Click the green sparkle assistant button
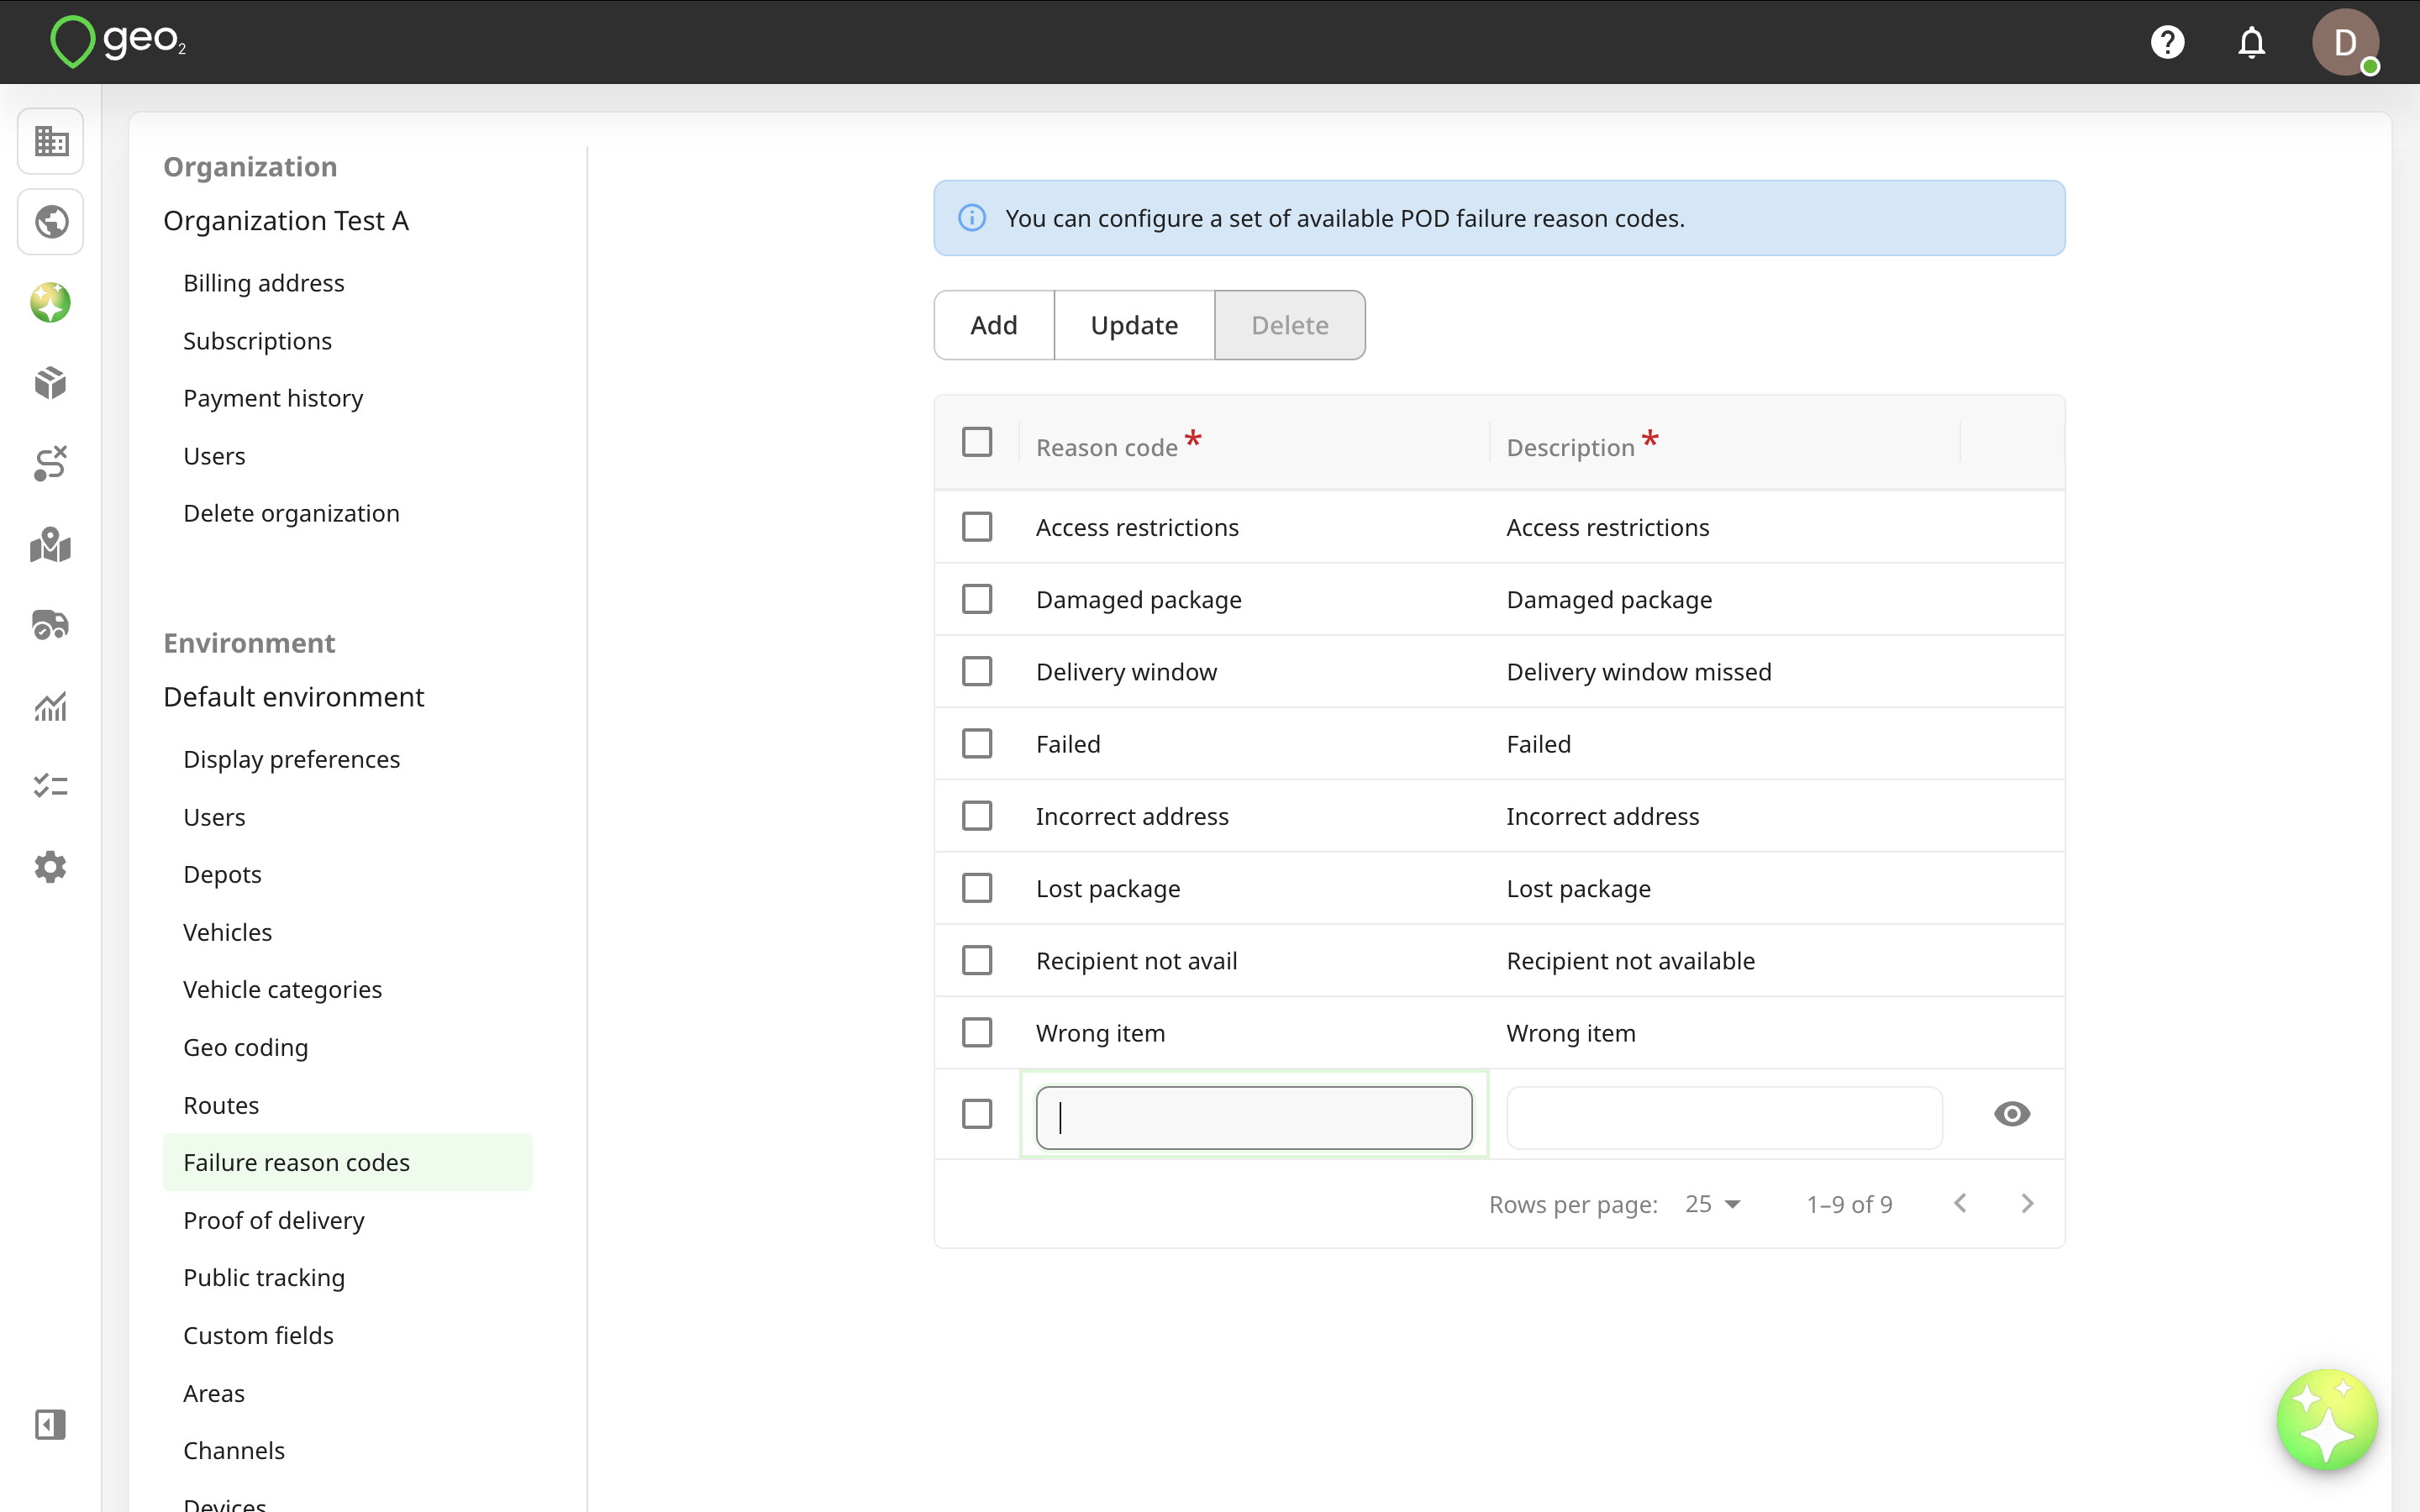2420x1512 pixels. pyautogui.click(x=2326, y=1419)
